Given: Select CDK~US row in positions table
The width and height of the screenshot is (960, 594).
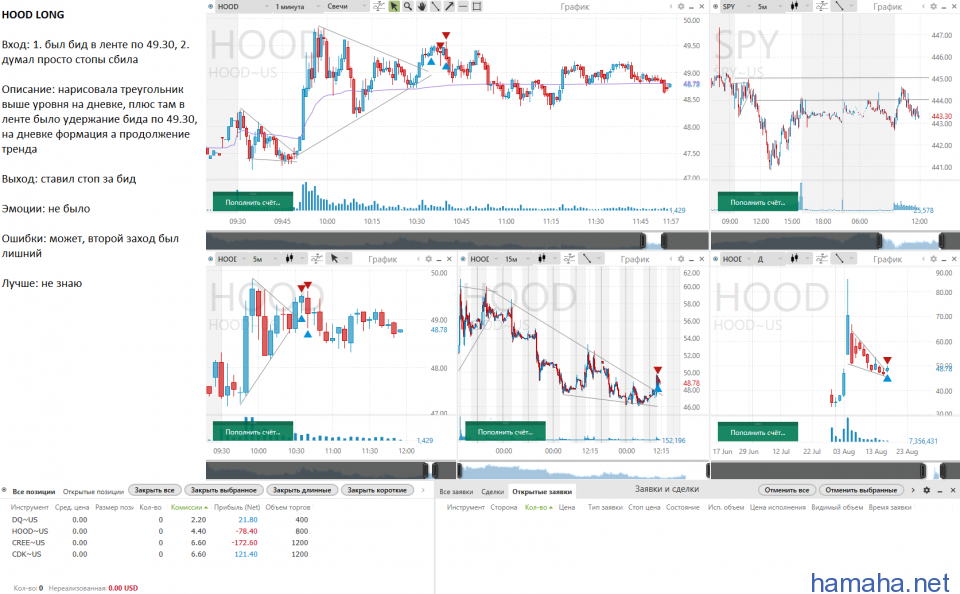Looking at the screenshot, I should point(160,554).
